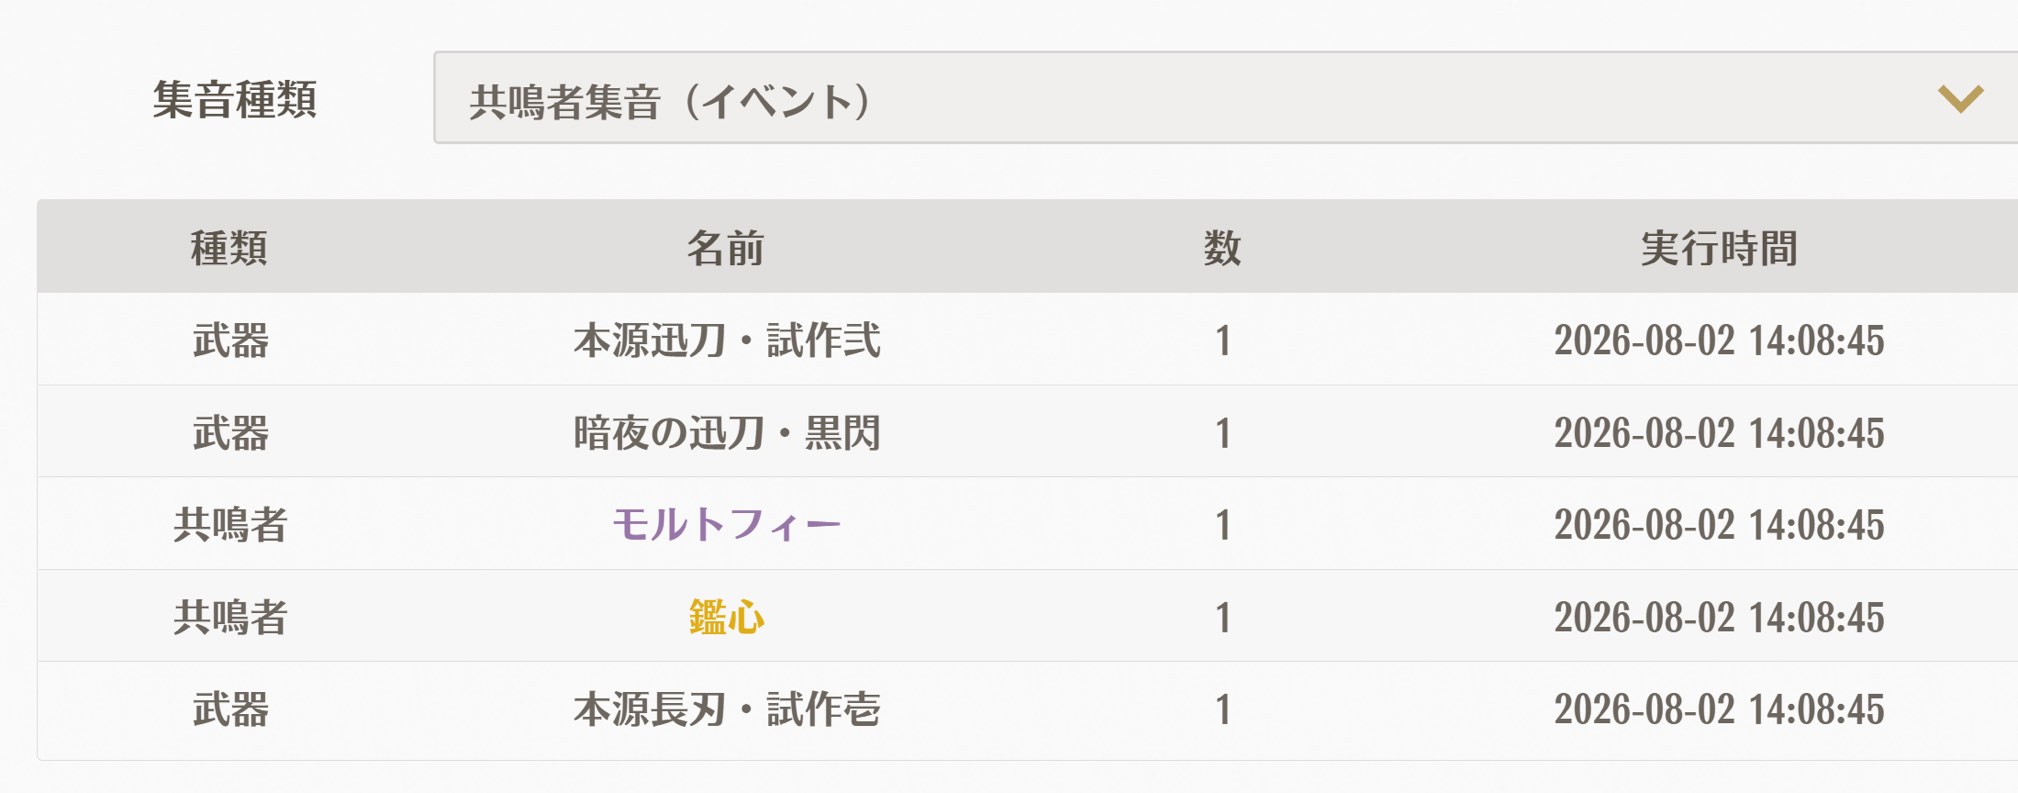Open the 共鳴者集音（イベント）dropdown
The width and height of the screenshot is (2018, 793).
pos(1226,98)
